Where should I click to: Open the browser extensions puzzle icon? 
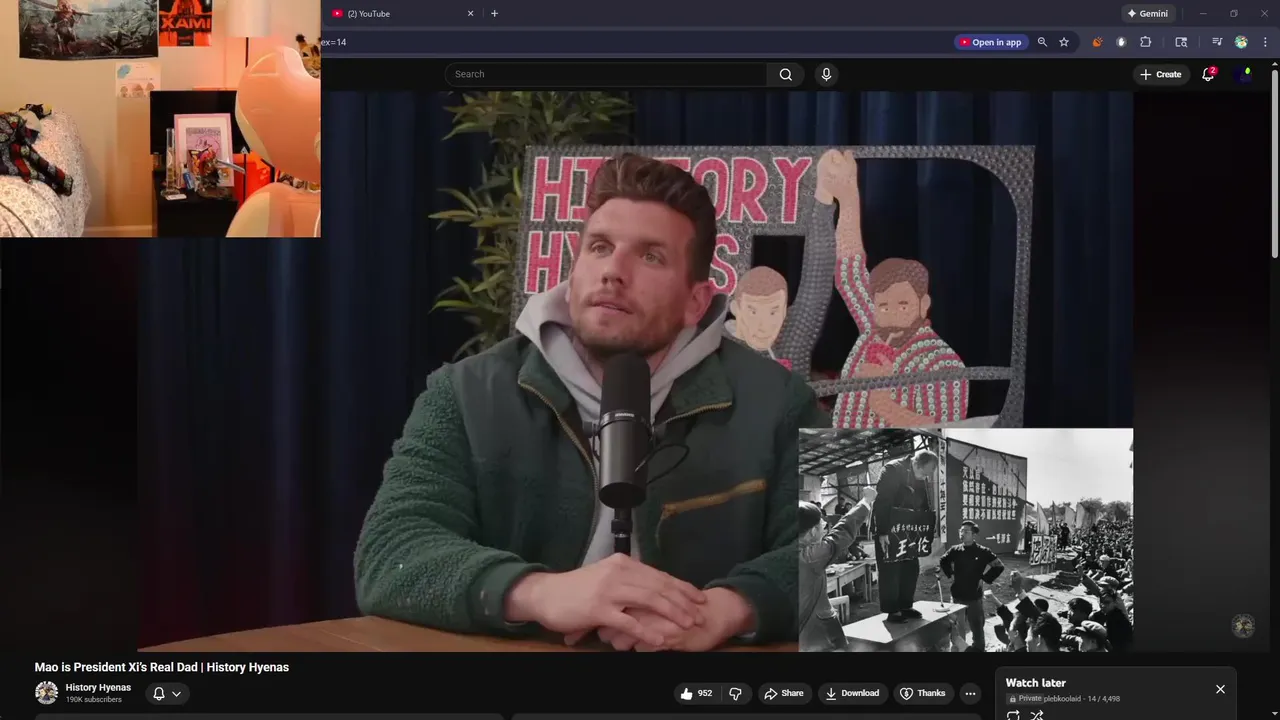coord(1146,42)
